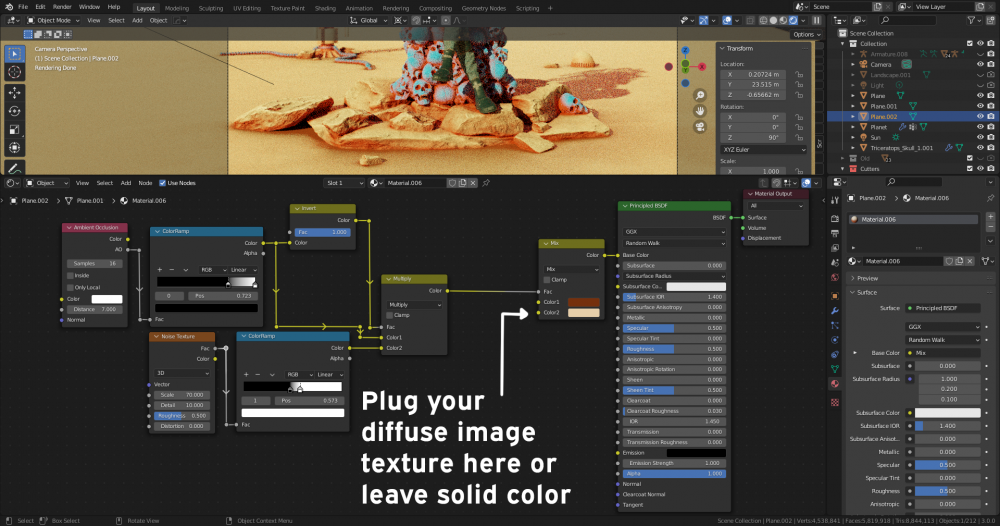Open Random Walk dropdown in properties panel
The height and width of the screenshot is (526, 1000).
(x=943, y=340)
